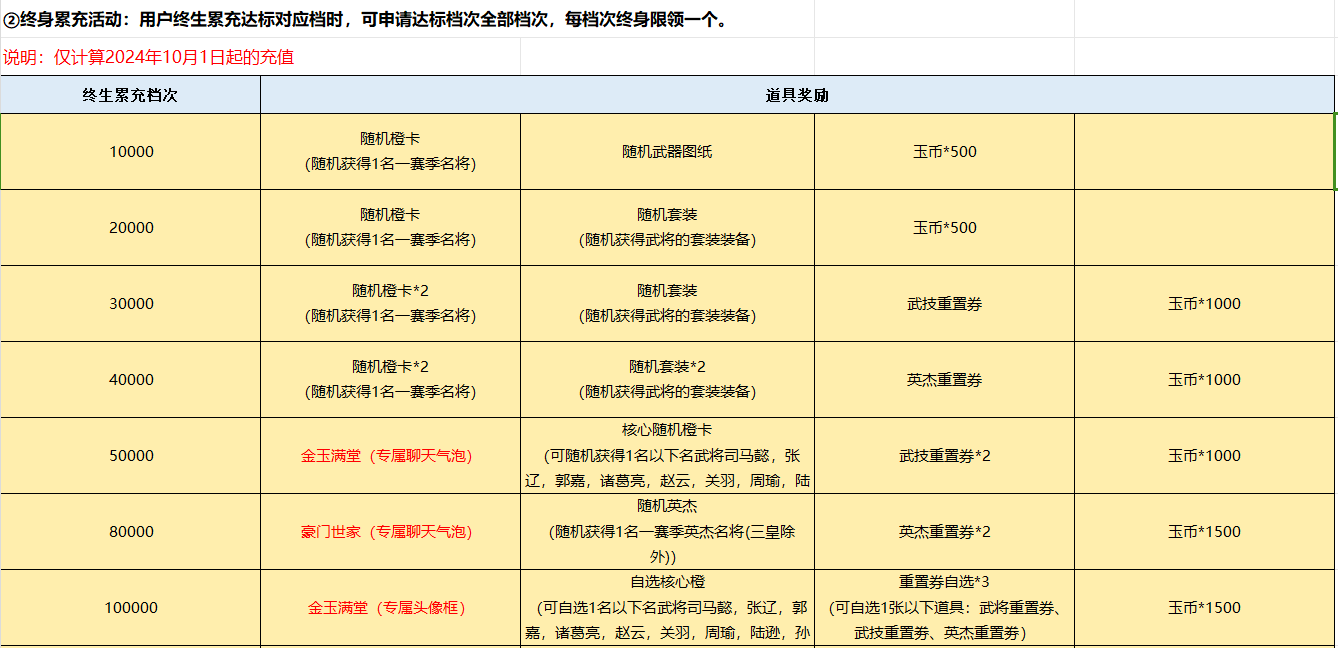
Task: Click "玉币*1000" in the 40000 row
Action: [x=1204, y=380]
